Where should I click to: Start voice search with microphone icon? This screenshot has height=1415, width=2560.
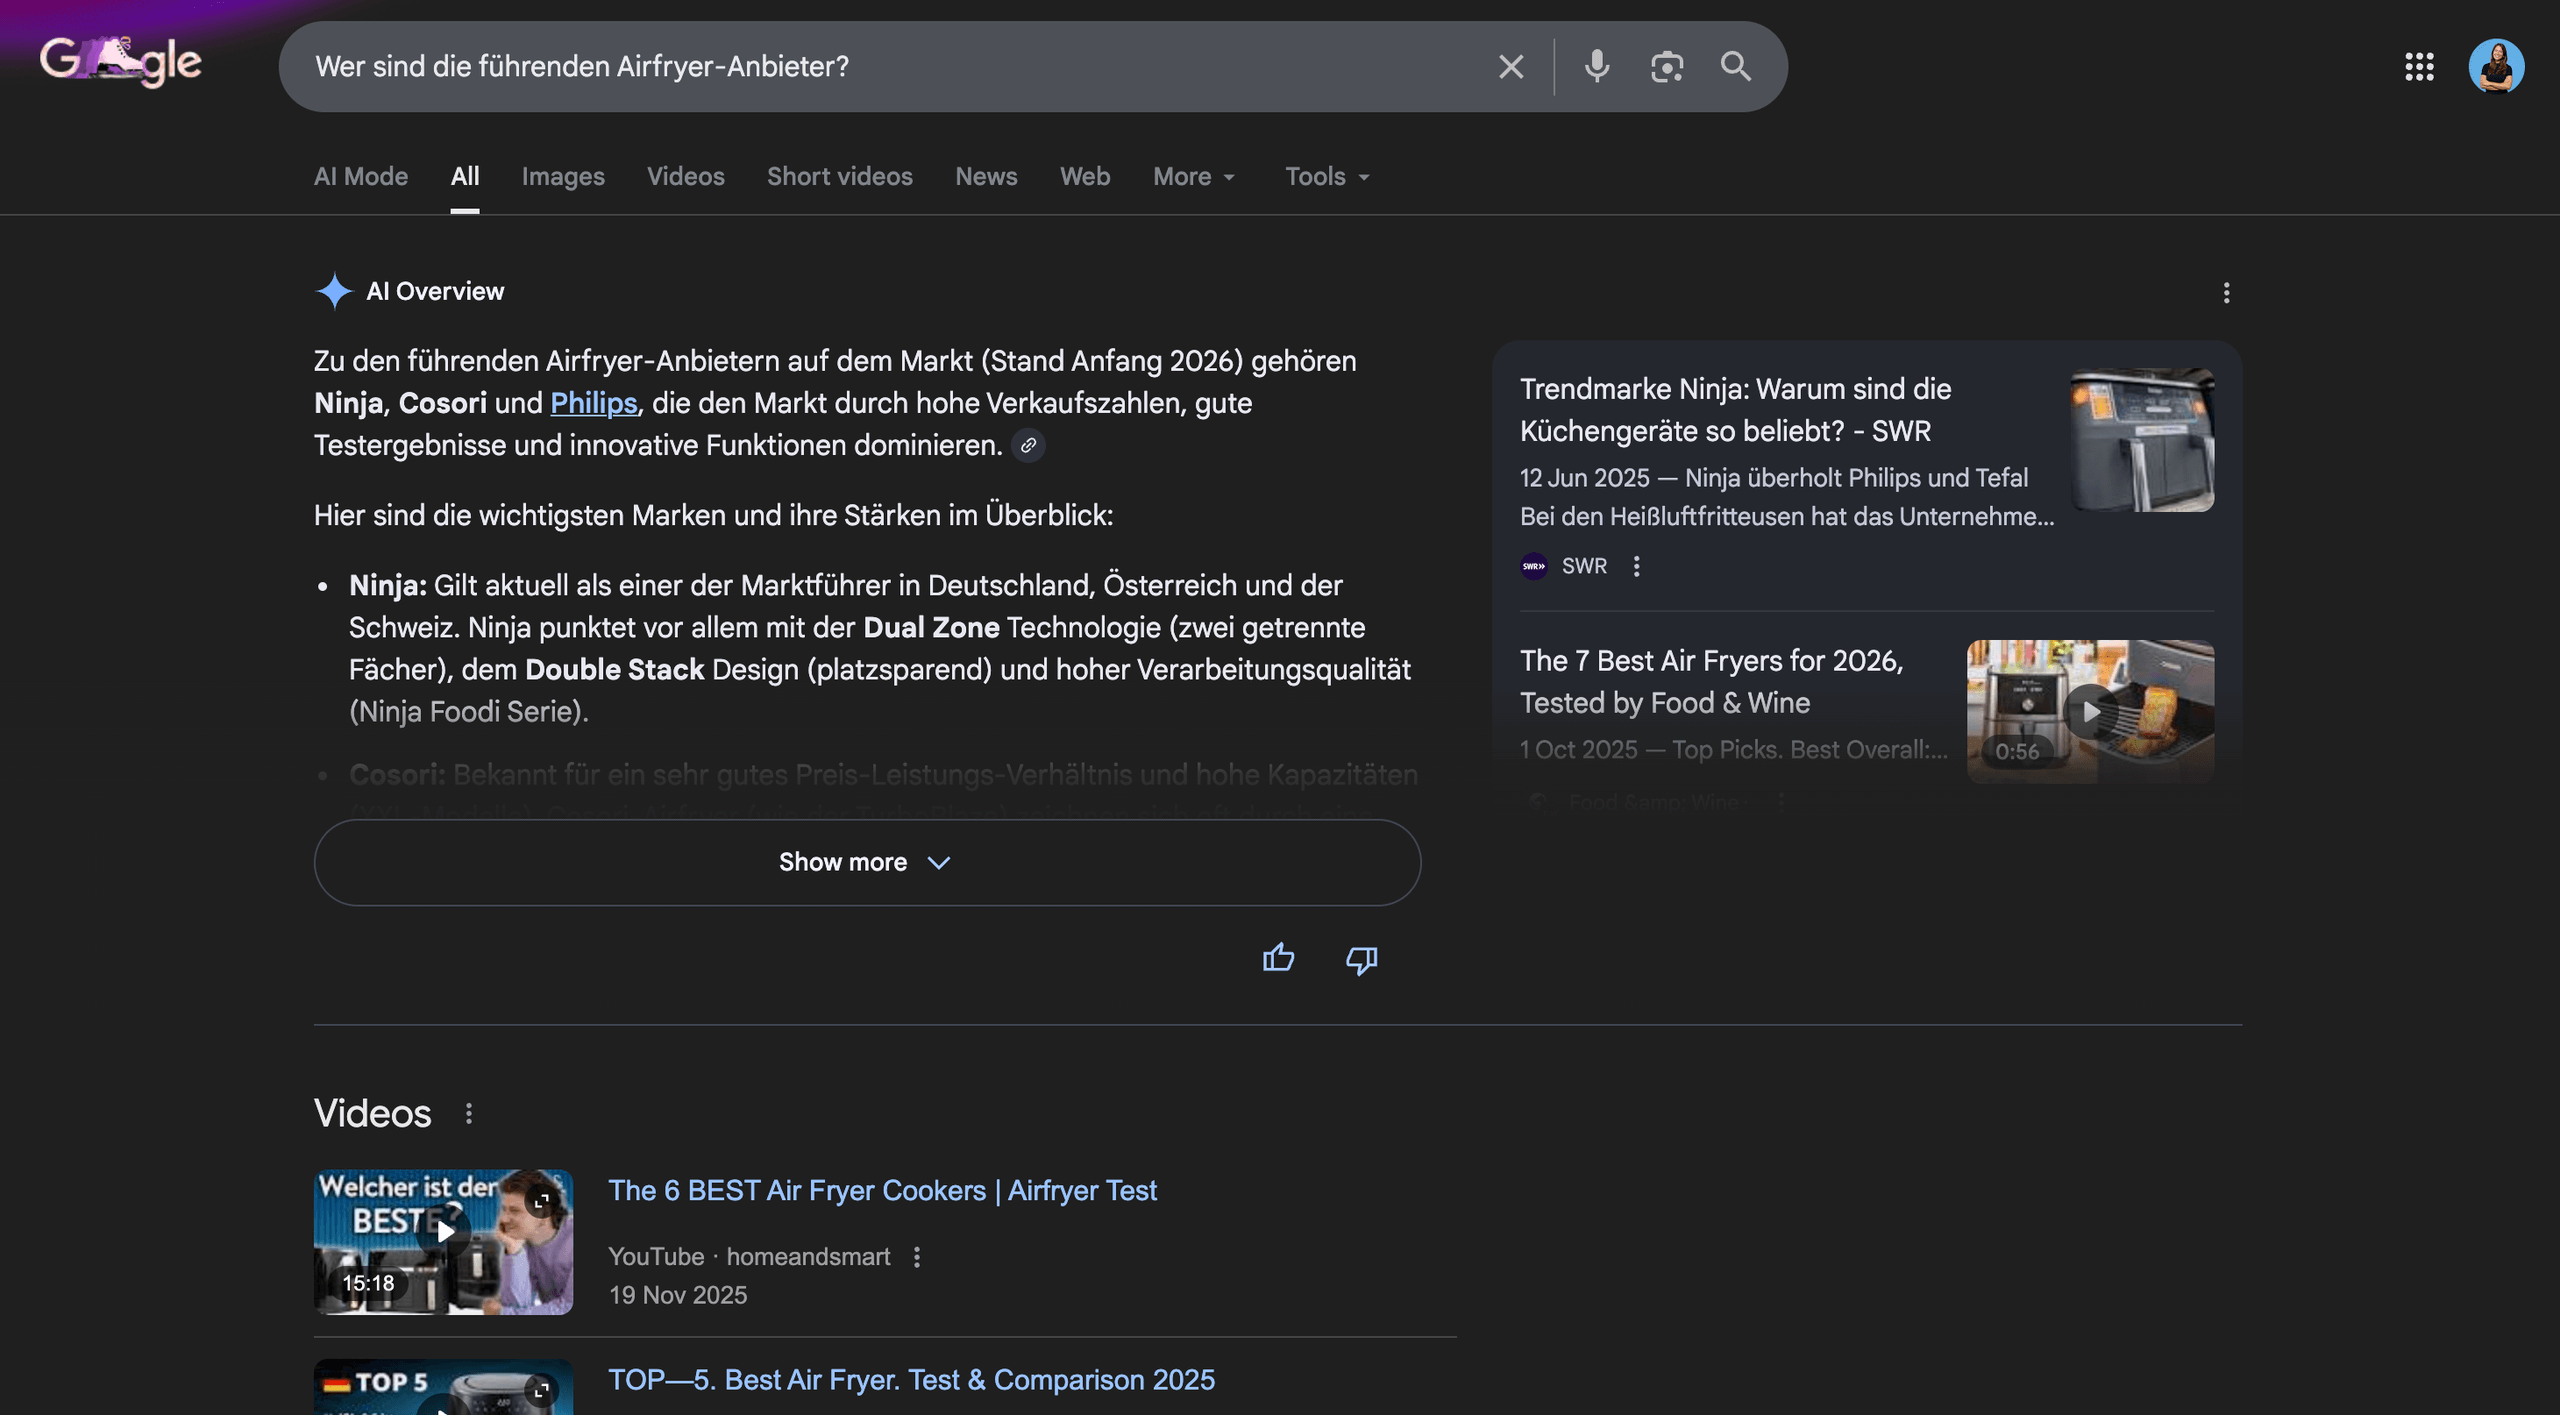1597,67
